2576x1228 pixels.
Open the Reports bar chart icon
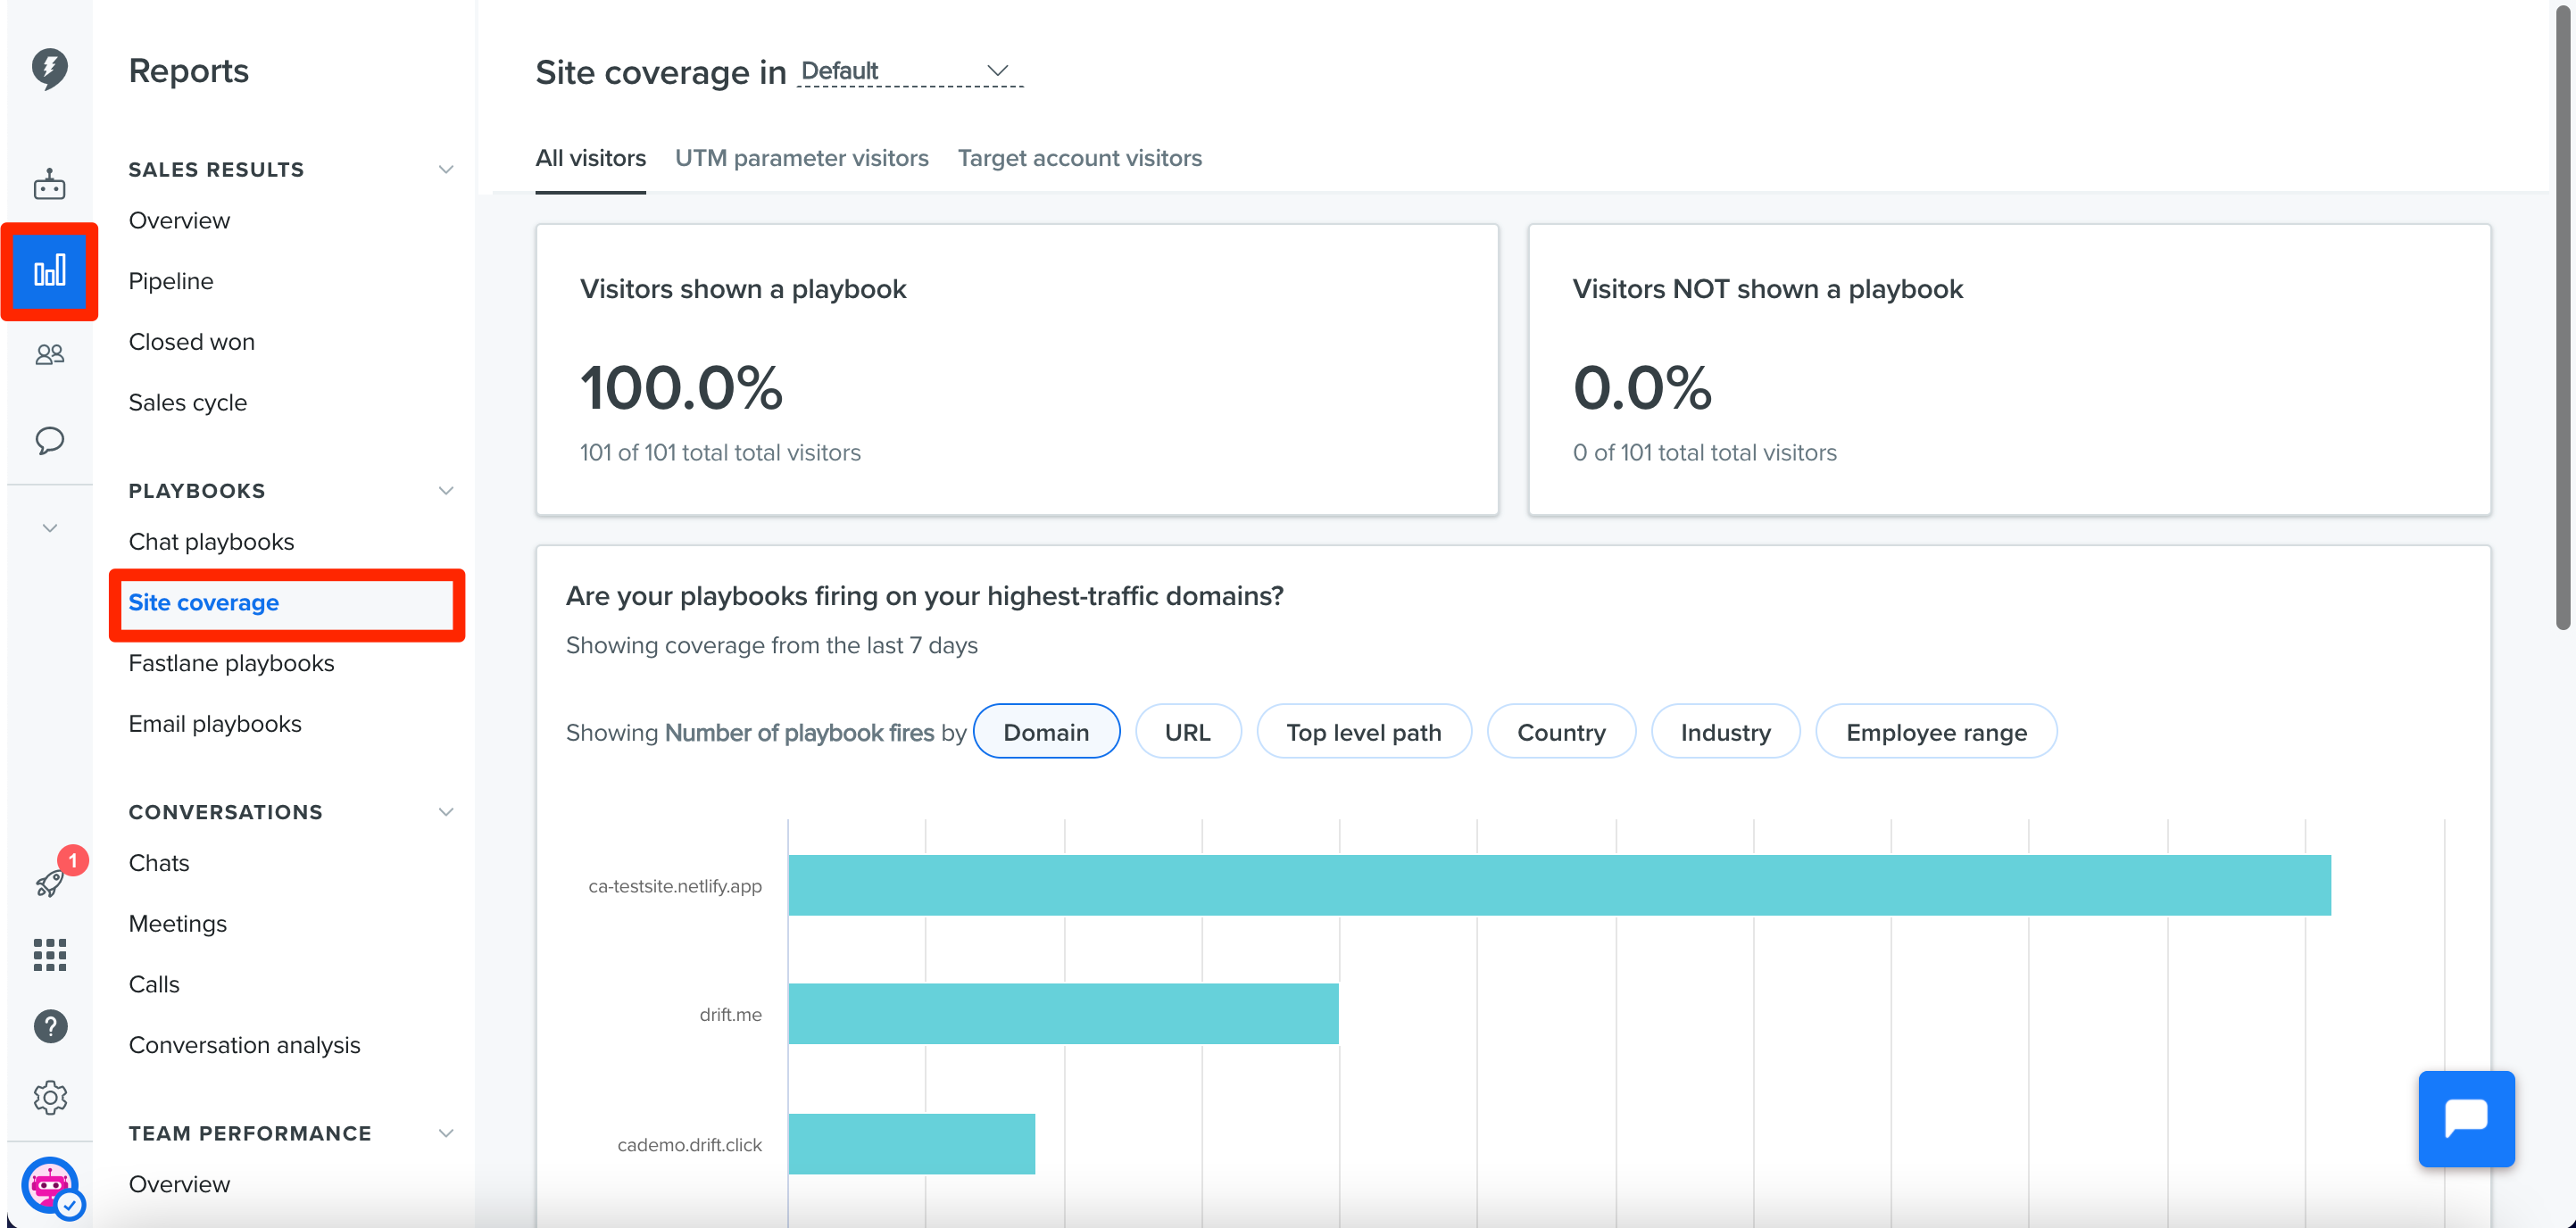[x=49, y=271]
